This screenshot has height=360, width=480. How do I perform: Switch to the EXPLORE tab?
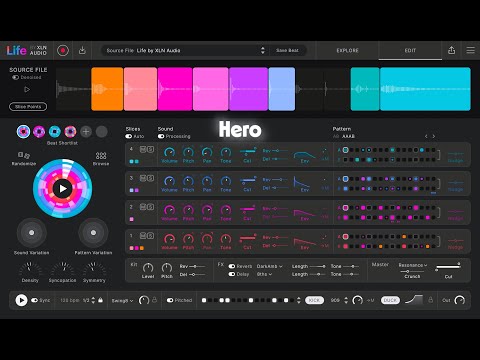click(347, 50)
